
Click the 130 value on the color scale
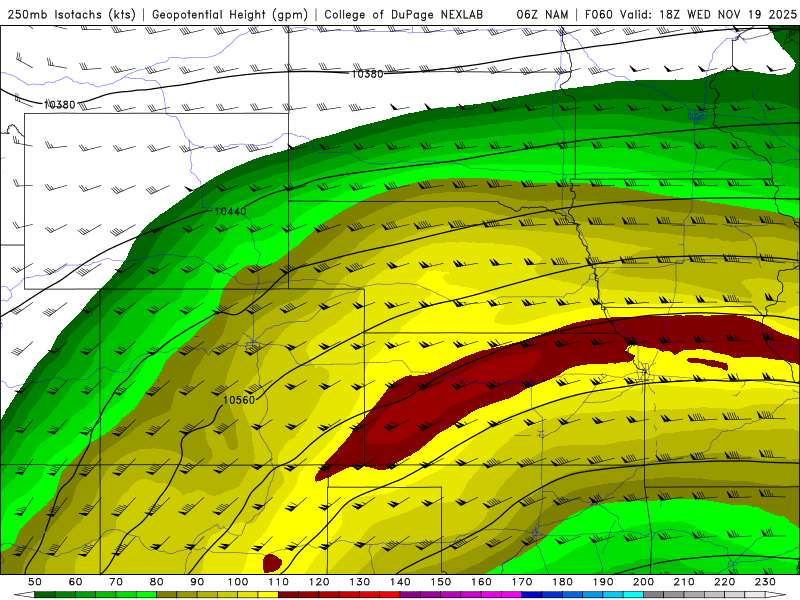pyautogui.click(x=360, y=582)
